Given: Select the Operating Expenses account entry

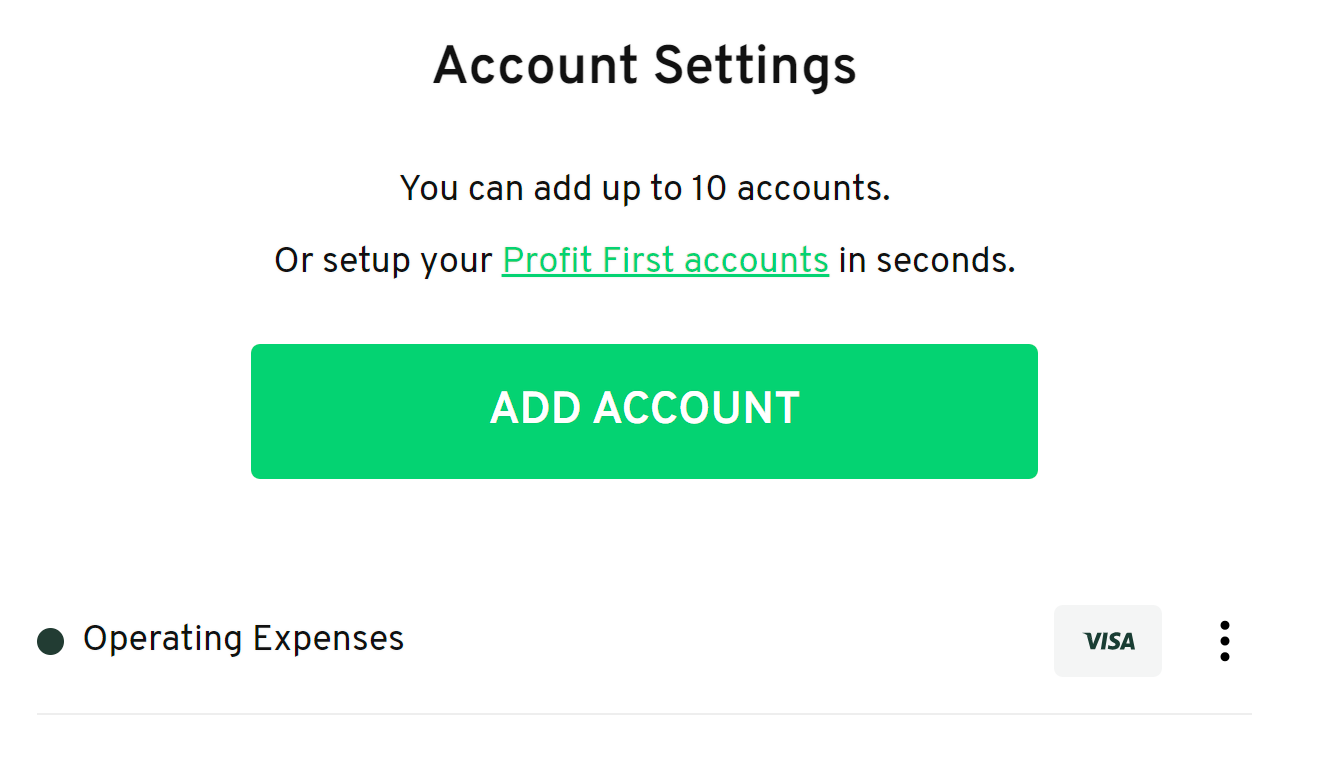Looking at the screenshot, I should click(x=243, y=639).
